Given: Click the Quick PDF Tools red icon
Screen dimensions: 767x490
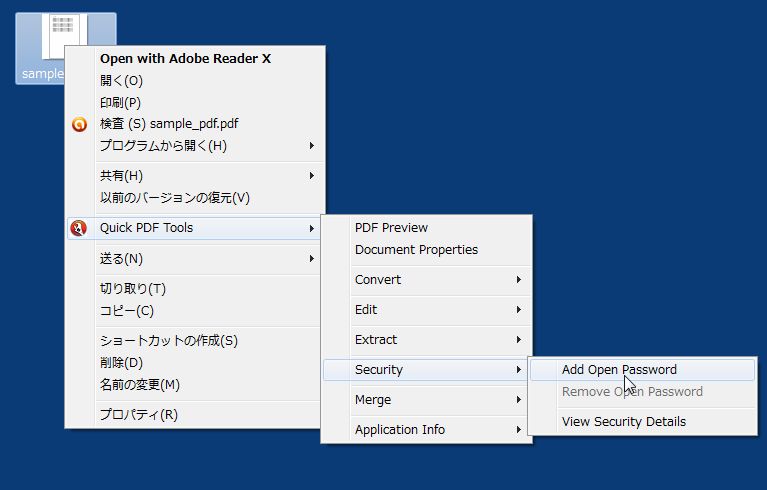Looking at the screenshot, I should [79, 228].
